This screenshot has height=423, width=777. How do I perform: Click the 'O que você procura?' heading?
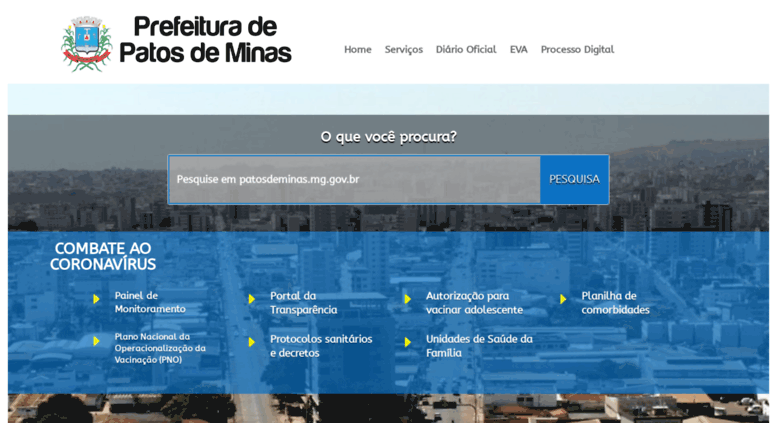click(x=388, y=137)
